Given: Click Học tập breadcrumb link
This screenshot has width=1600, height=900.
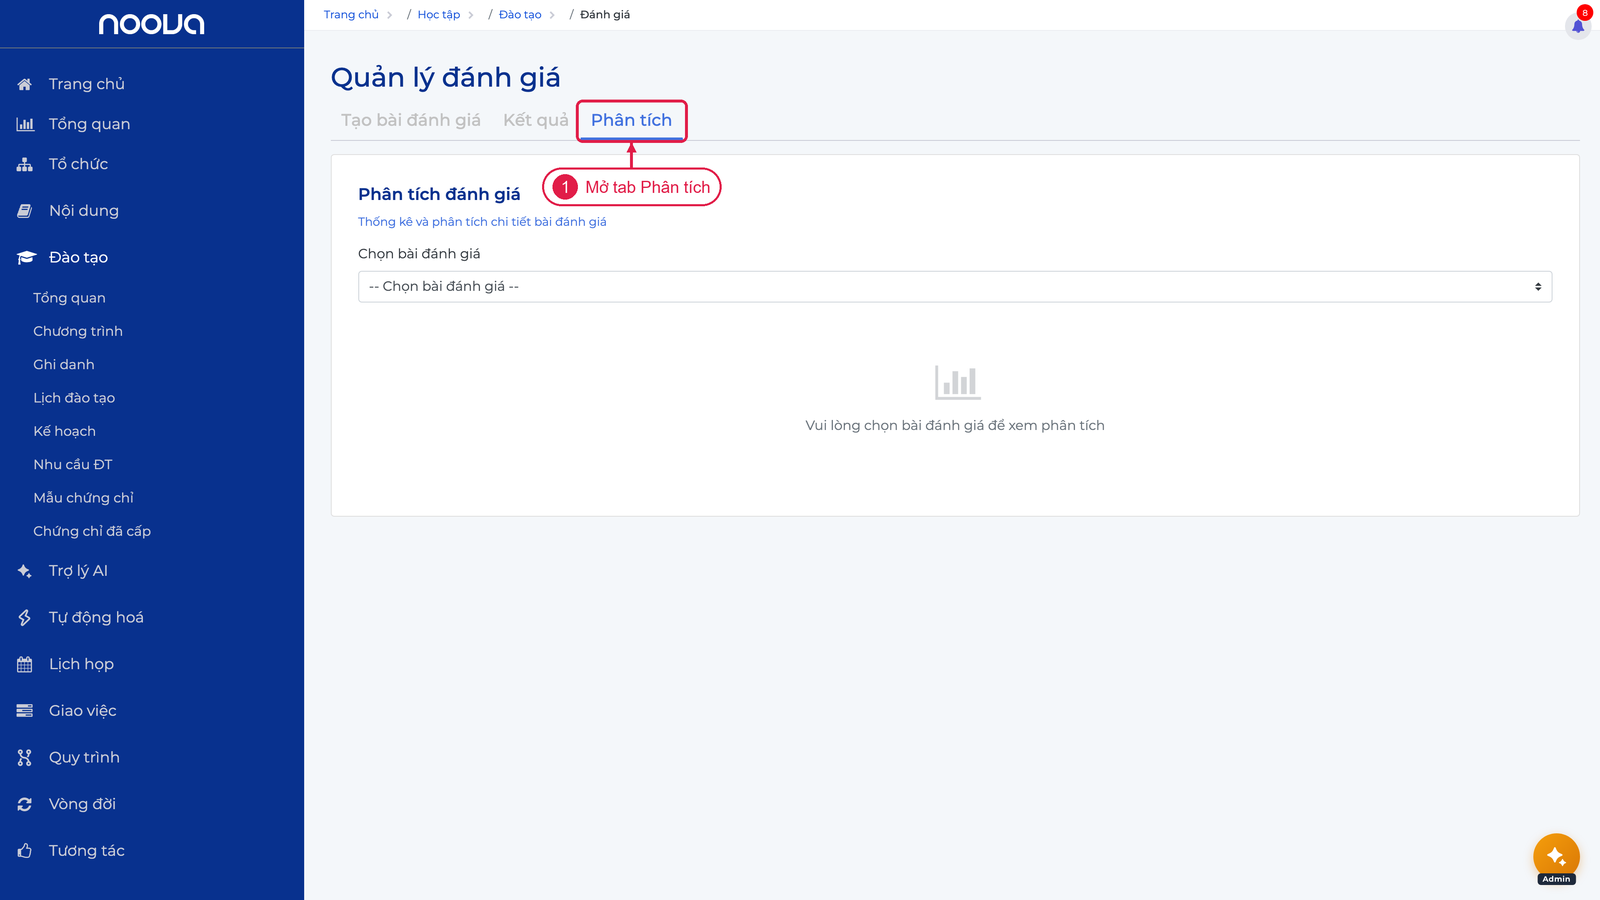Looking at the screenshot, I should point(439,15).
